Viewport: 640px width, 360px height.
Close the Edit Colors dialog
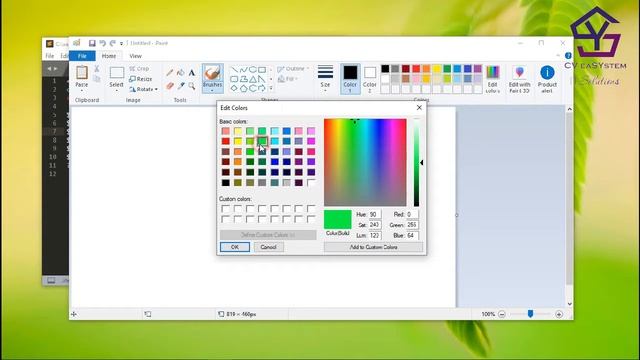pos(419,108)
